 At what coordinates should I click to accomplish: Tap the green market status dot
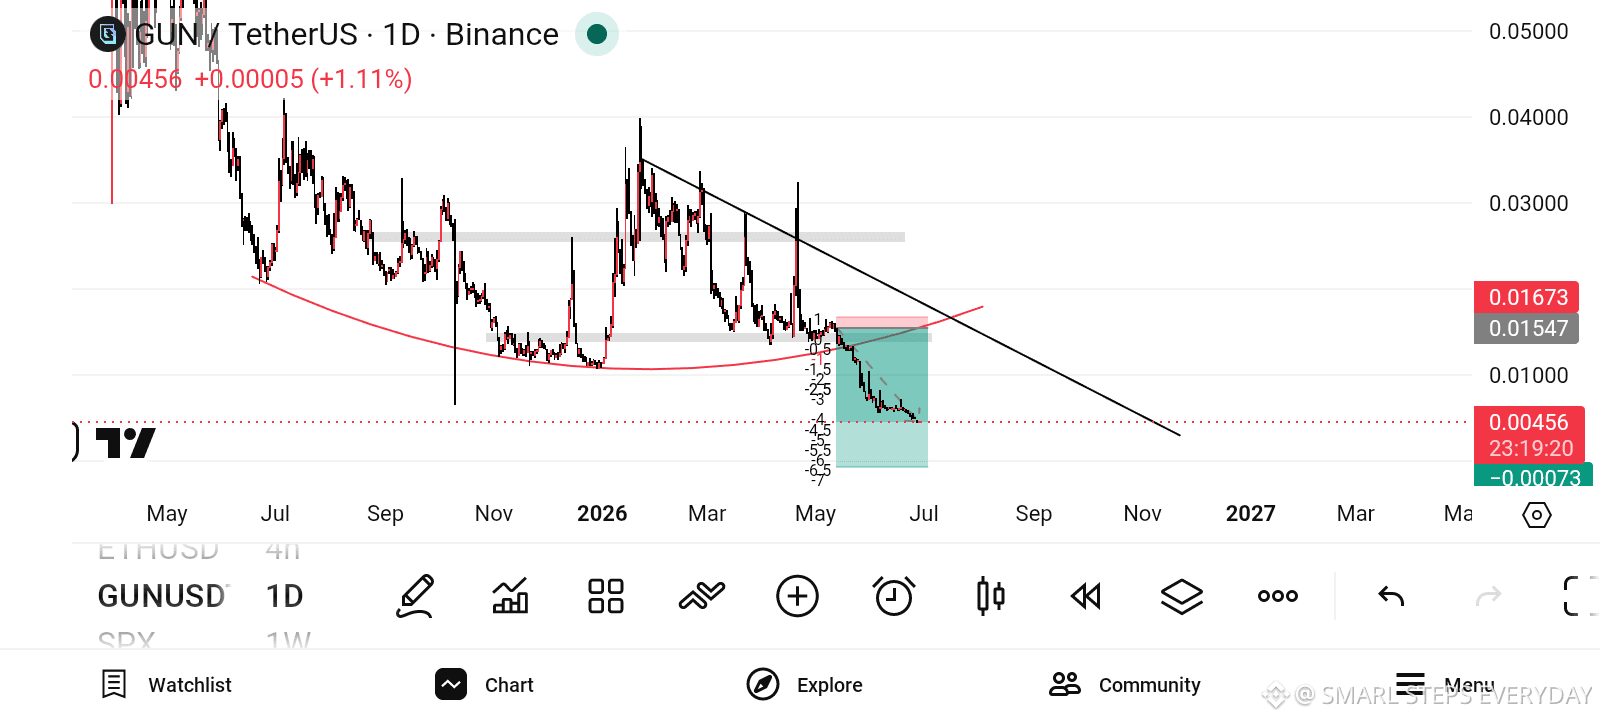597,34
